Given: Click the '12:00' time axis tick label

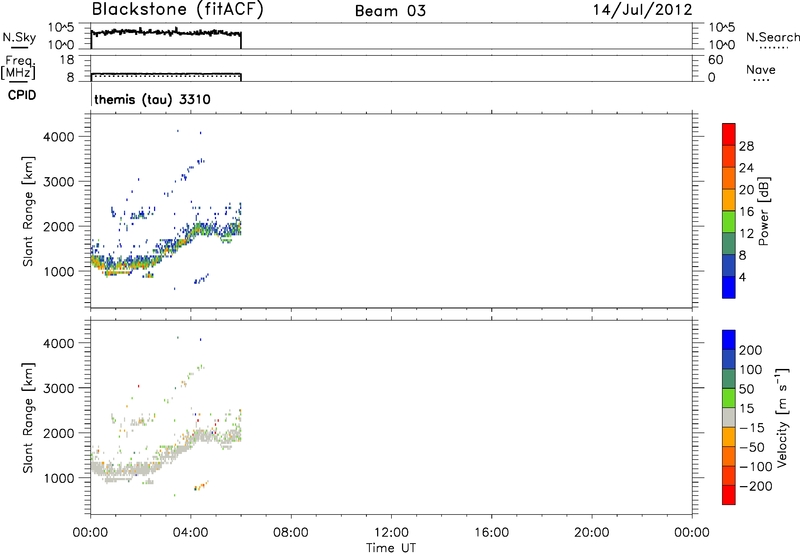Looking at the screenshot, I should pos(391,533).
